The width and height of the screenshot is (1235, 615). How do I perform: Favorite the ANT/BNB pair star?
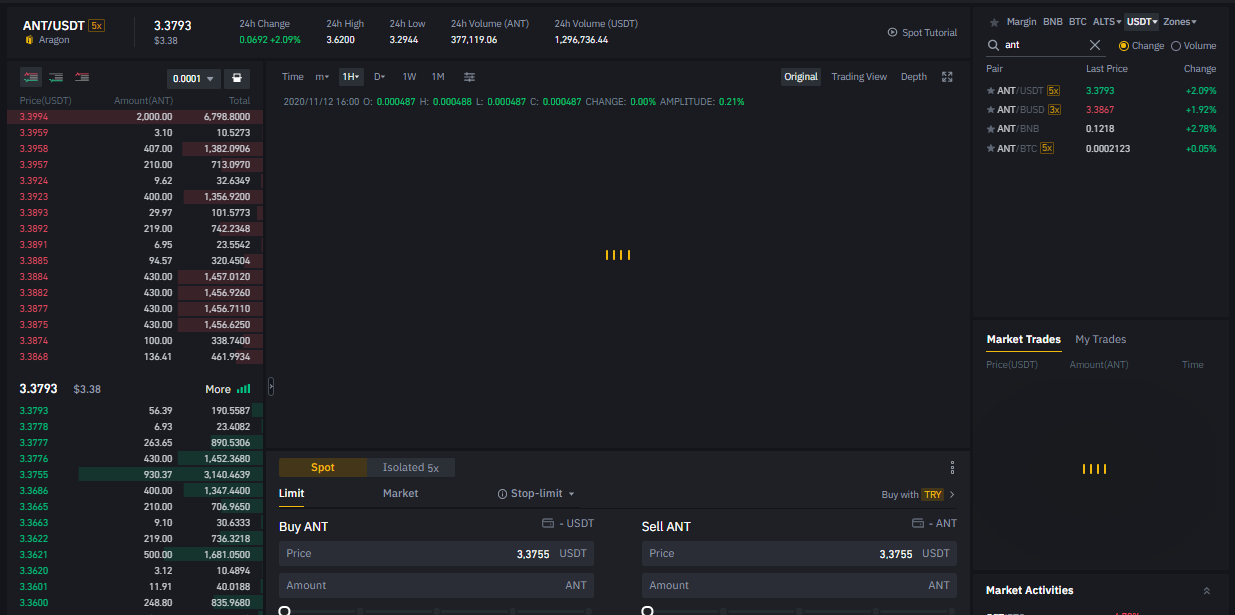point(990,129)
